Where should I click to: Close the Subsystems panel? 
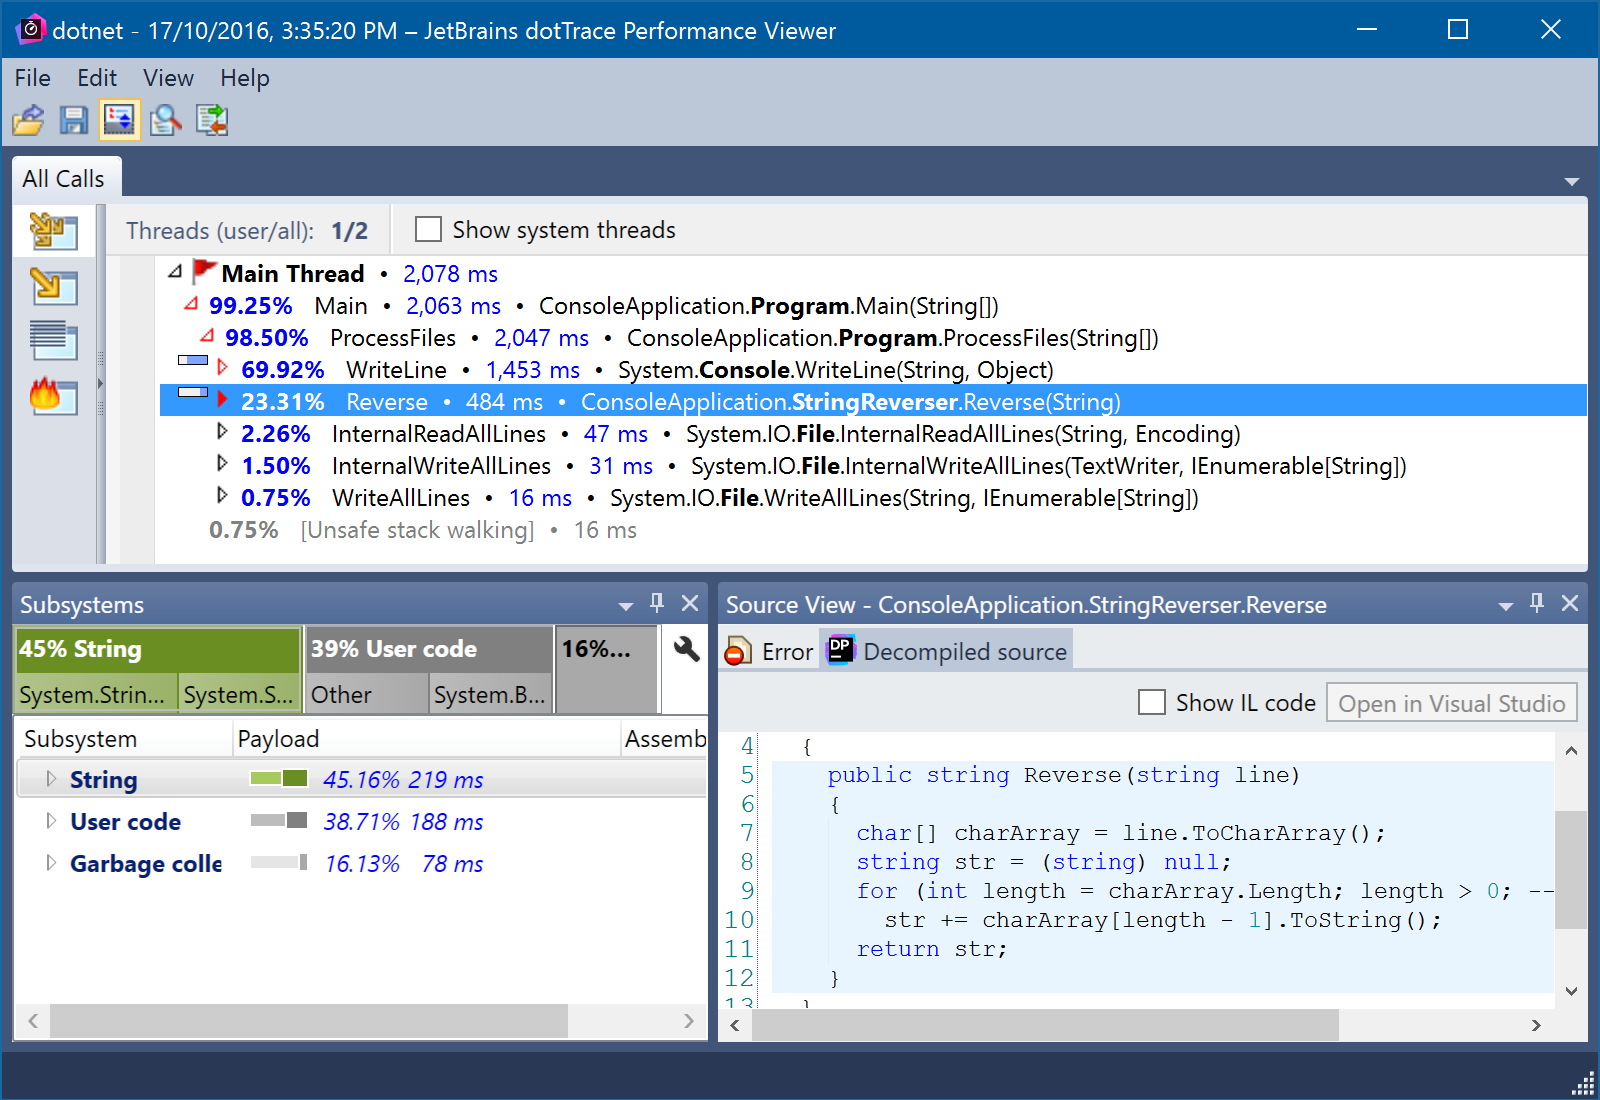pos(690,603)
